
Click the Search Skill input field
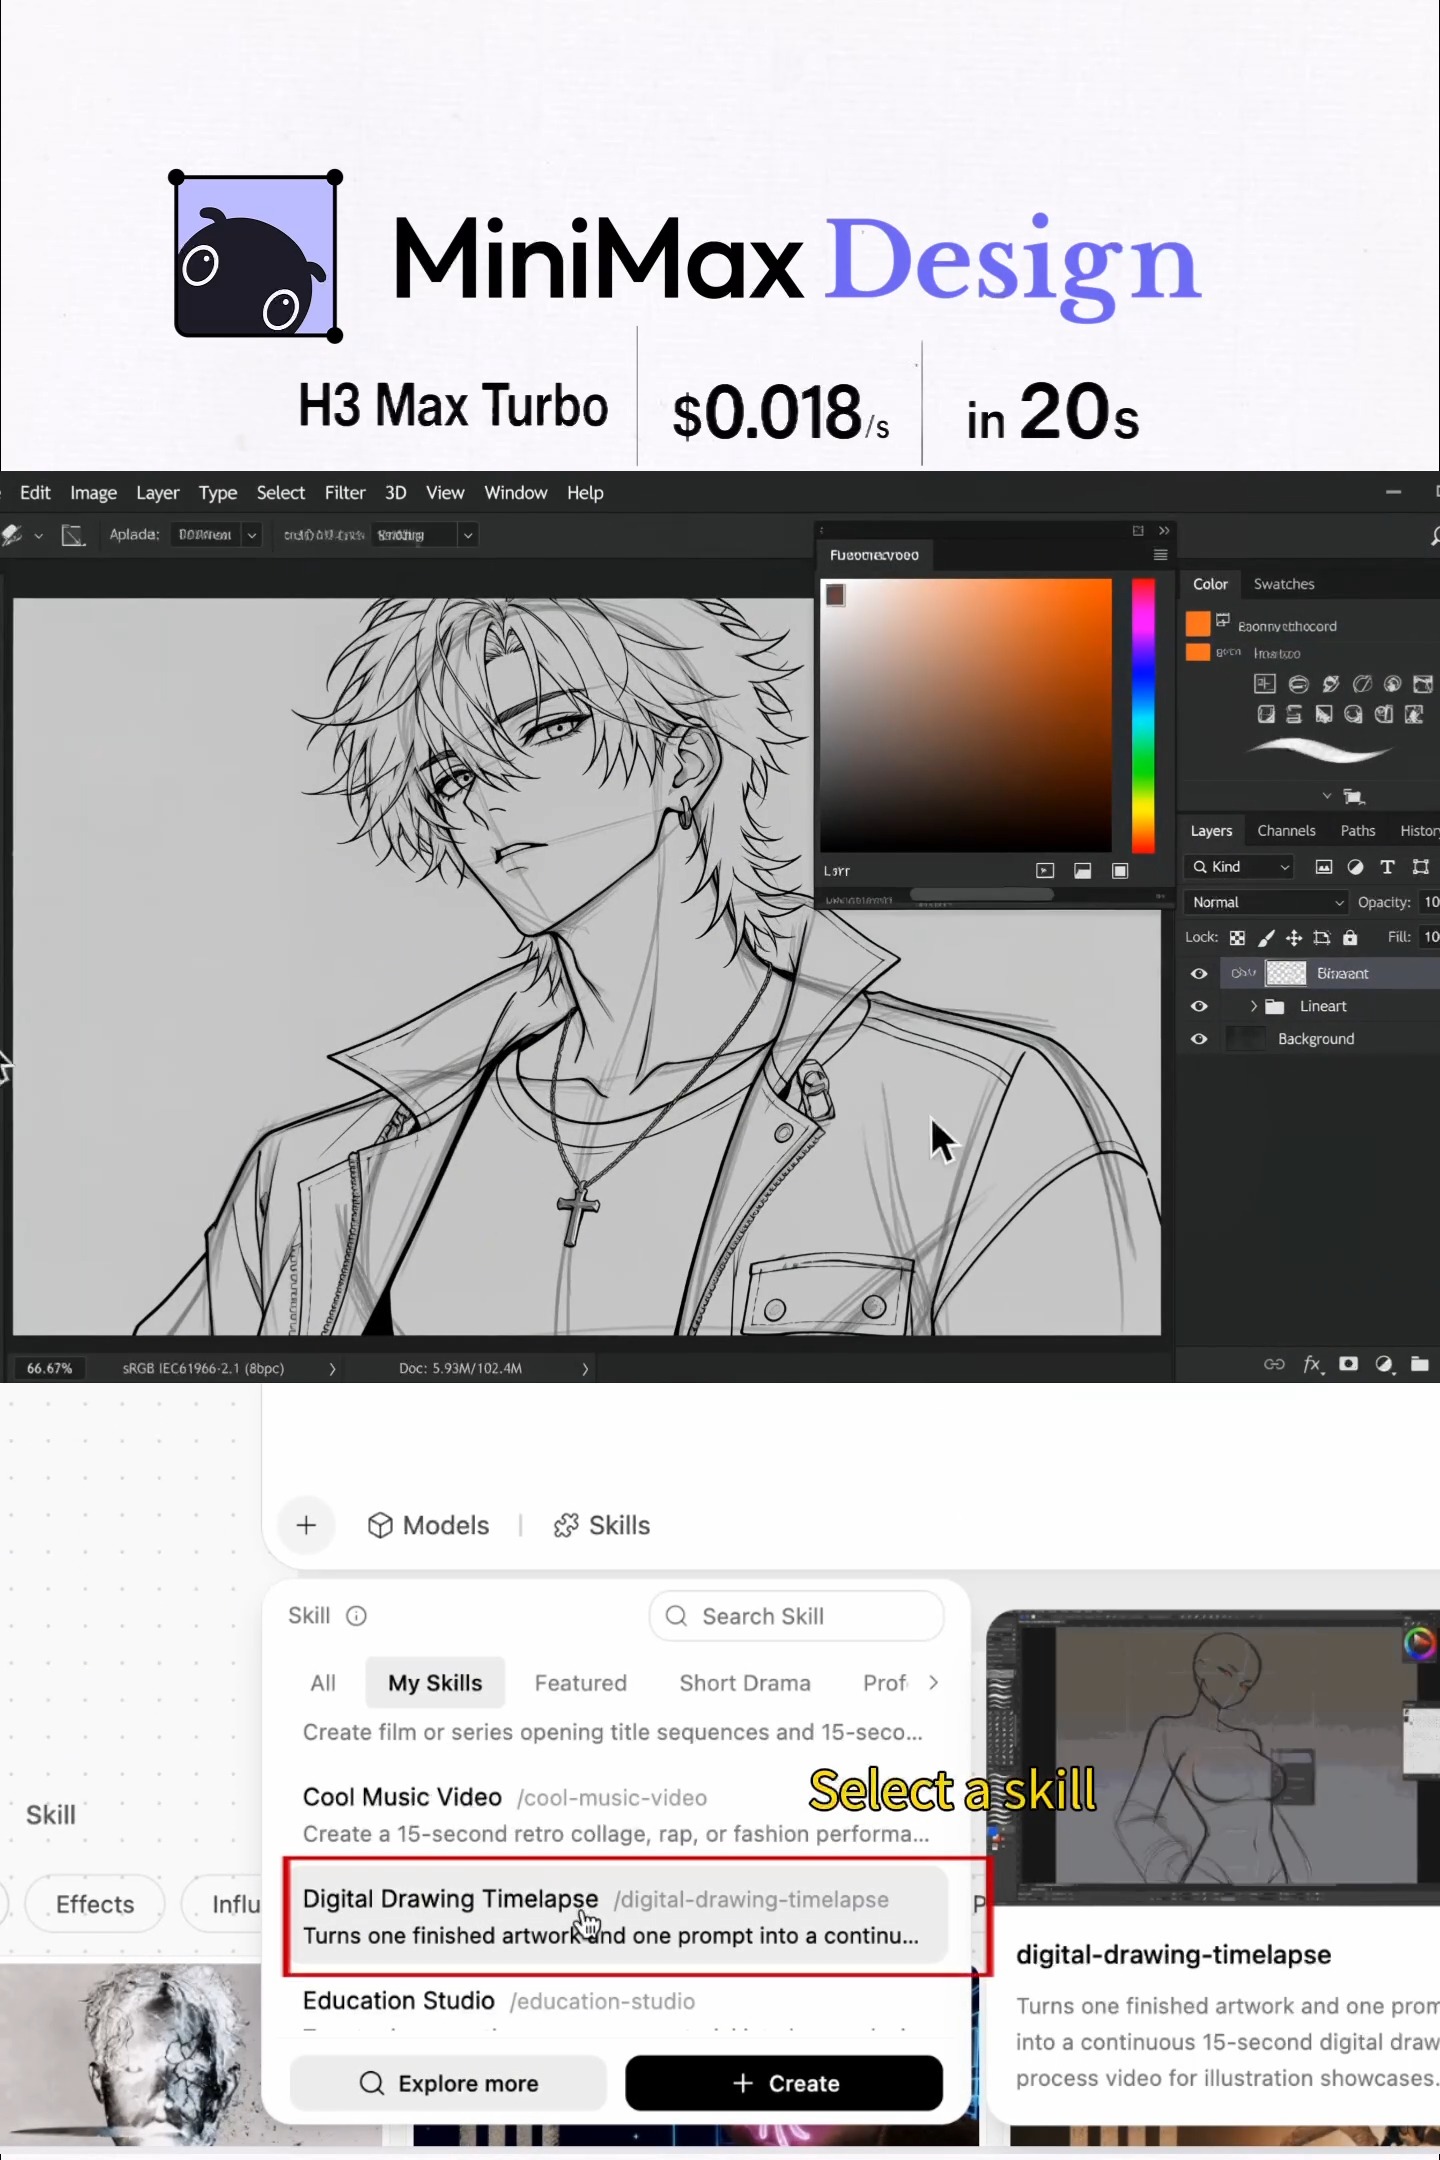[797, 1616]
